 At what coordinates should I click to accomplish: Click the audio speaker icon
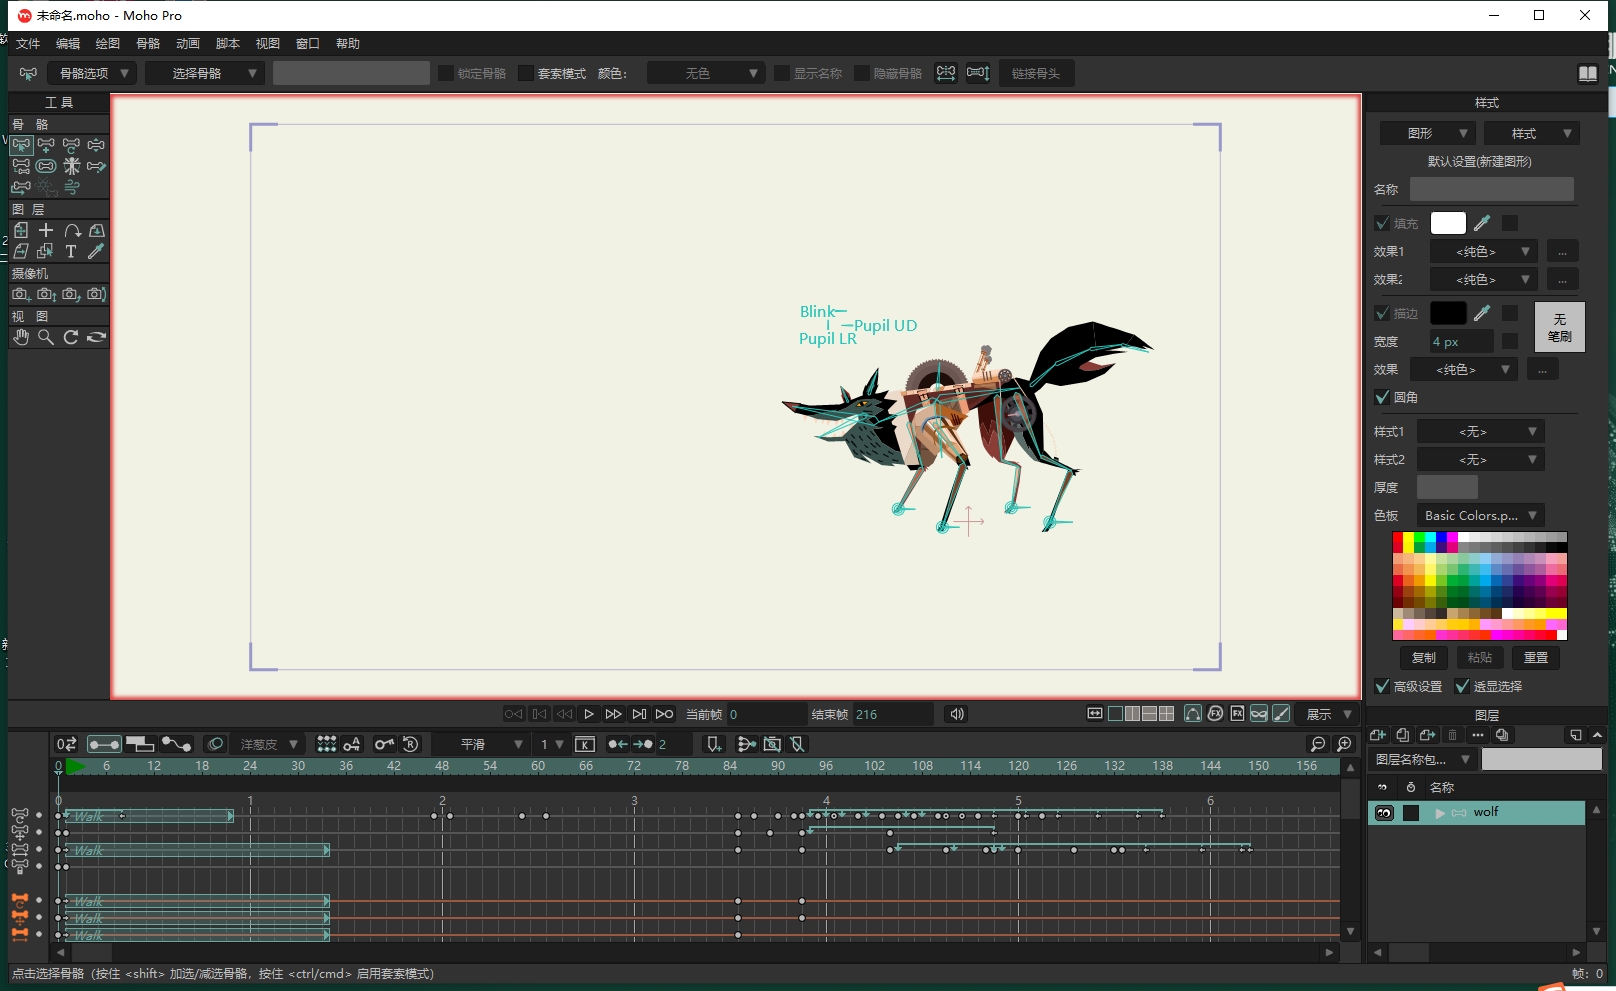point(957,714)
